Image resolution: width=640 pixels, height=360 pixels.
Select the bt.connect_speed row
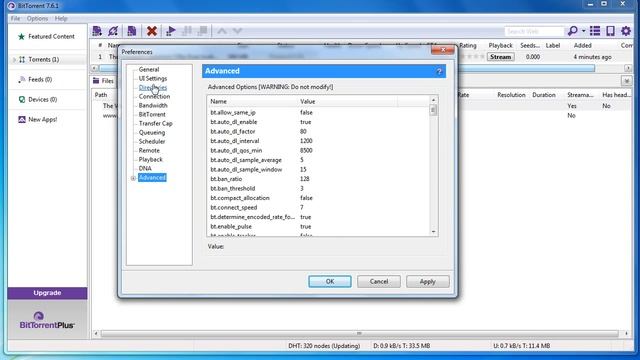[318, 207]
